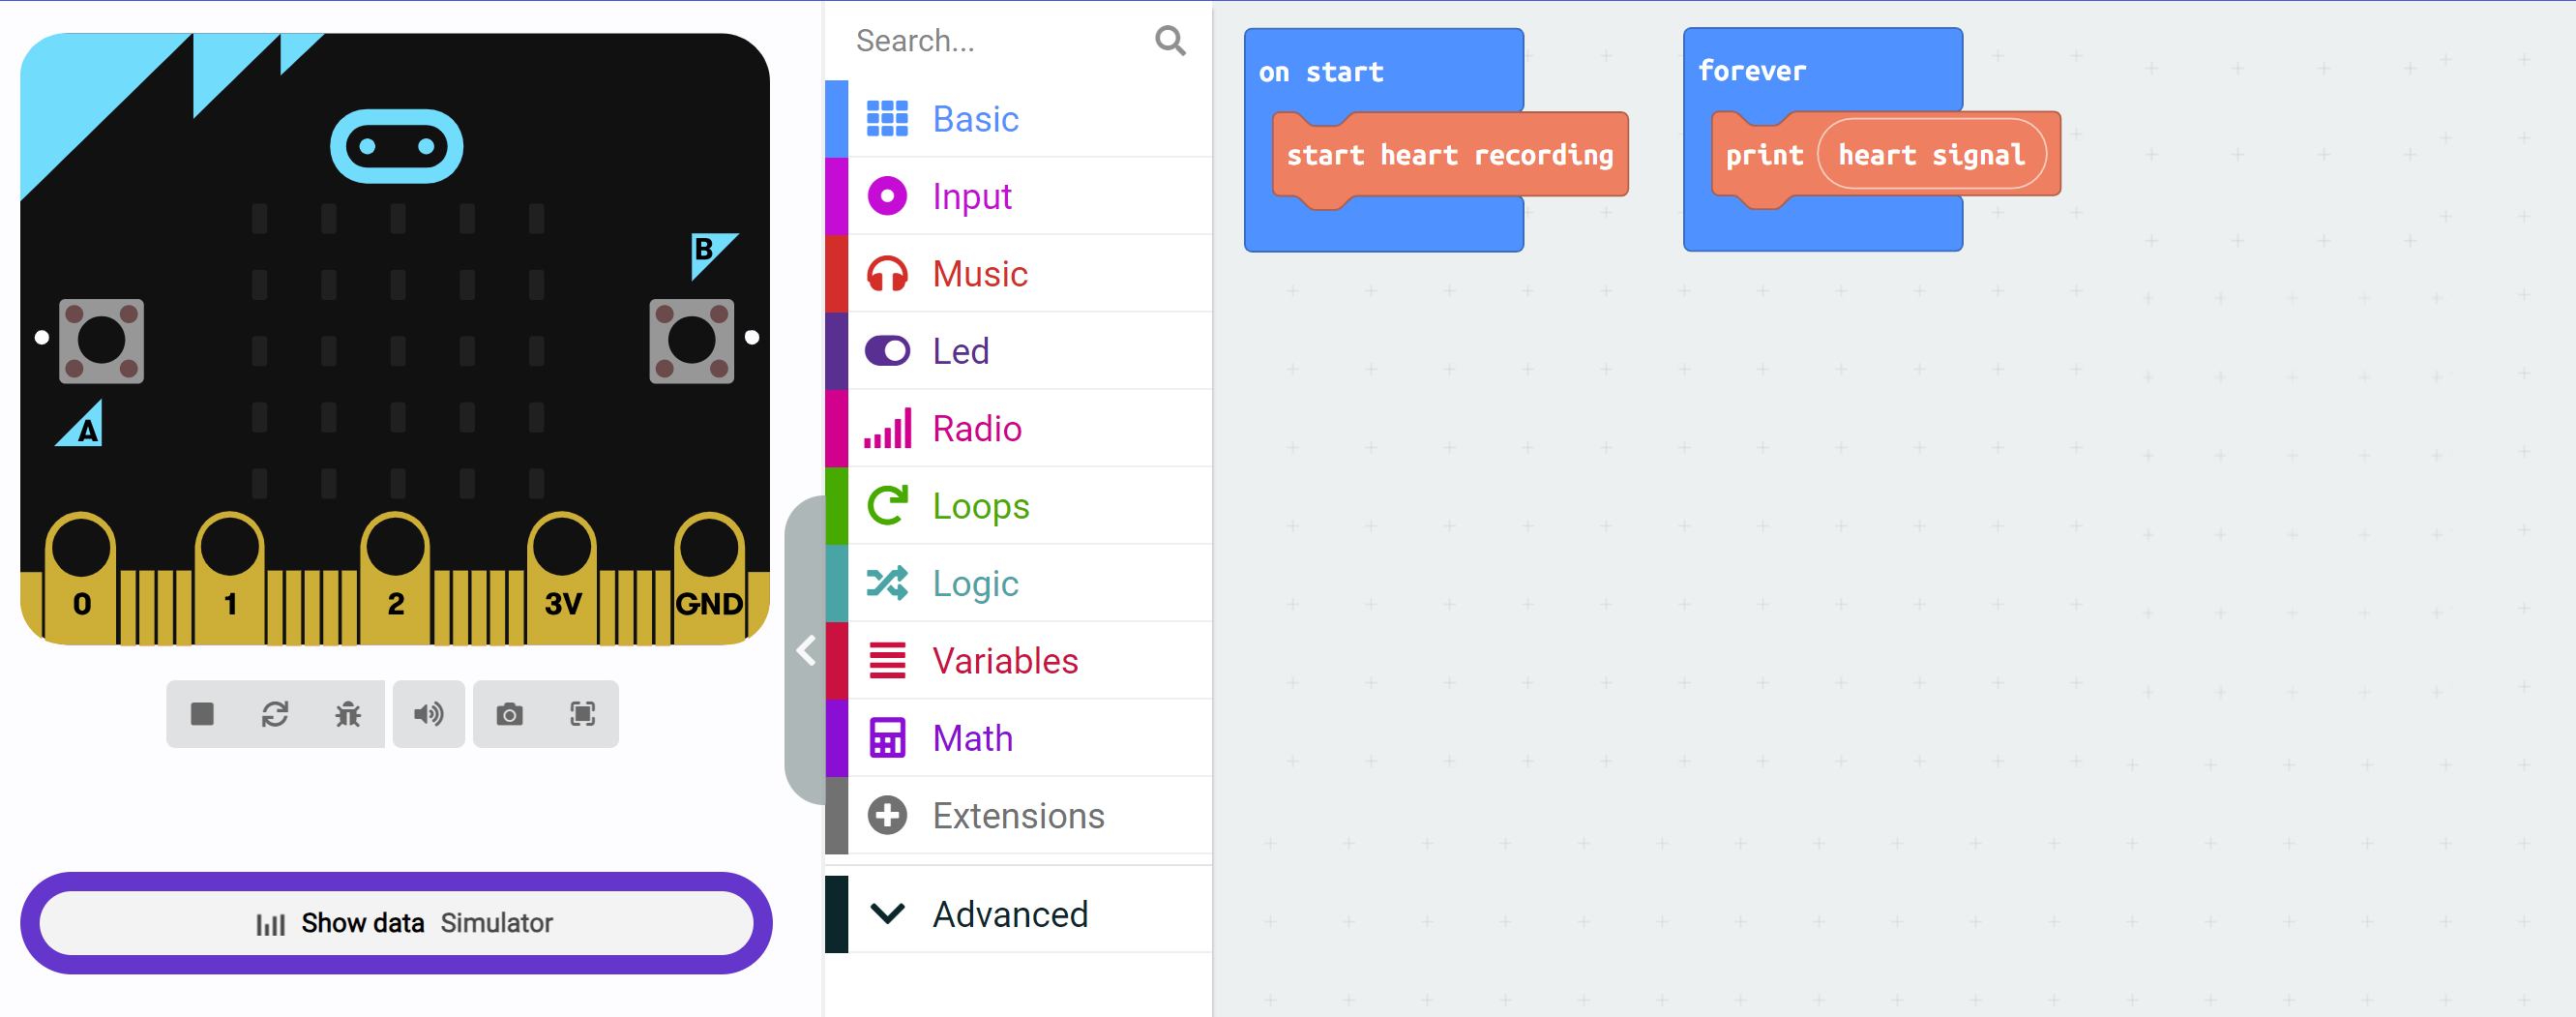Toggle debug mode using the bug icon
Screen dimensions: 2576x1017
tap(348, 713)
